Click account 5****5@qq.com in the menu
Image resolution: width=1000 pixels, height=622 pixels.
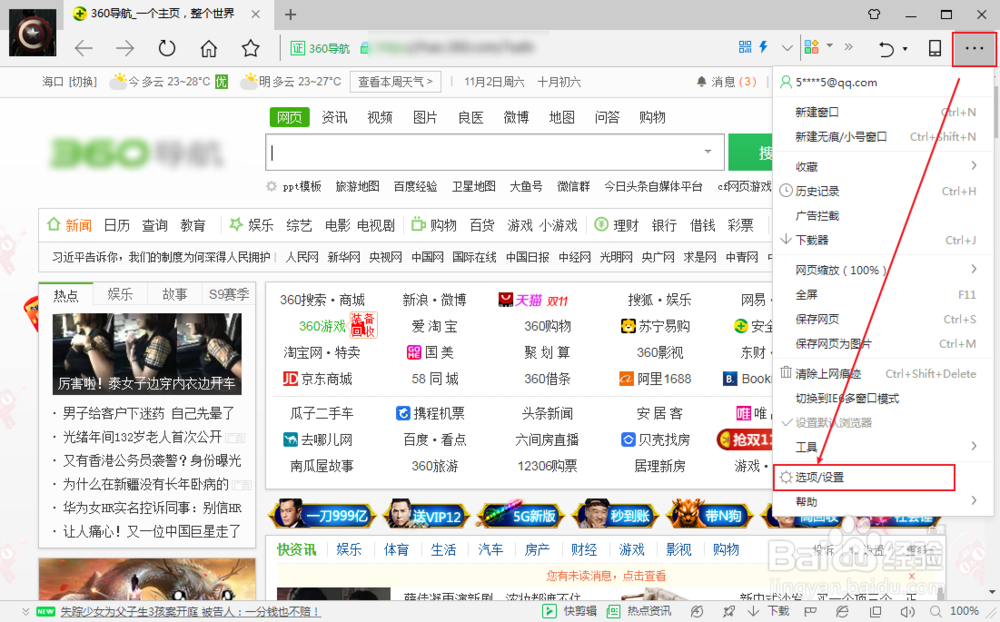point(836,82)
